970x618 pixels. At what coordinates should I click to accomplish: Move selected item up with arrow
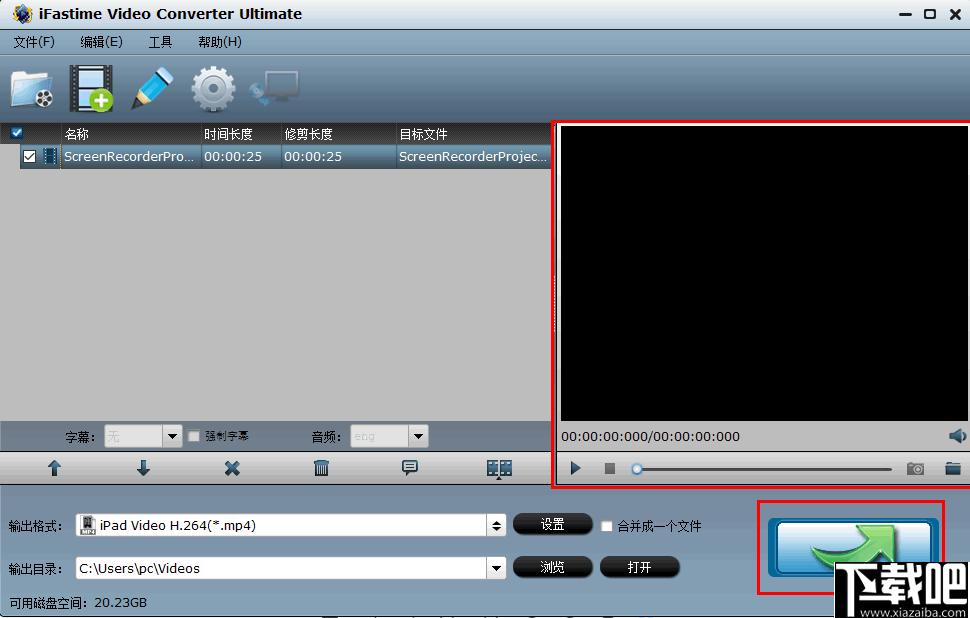pos(54,468)
